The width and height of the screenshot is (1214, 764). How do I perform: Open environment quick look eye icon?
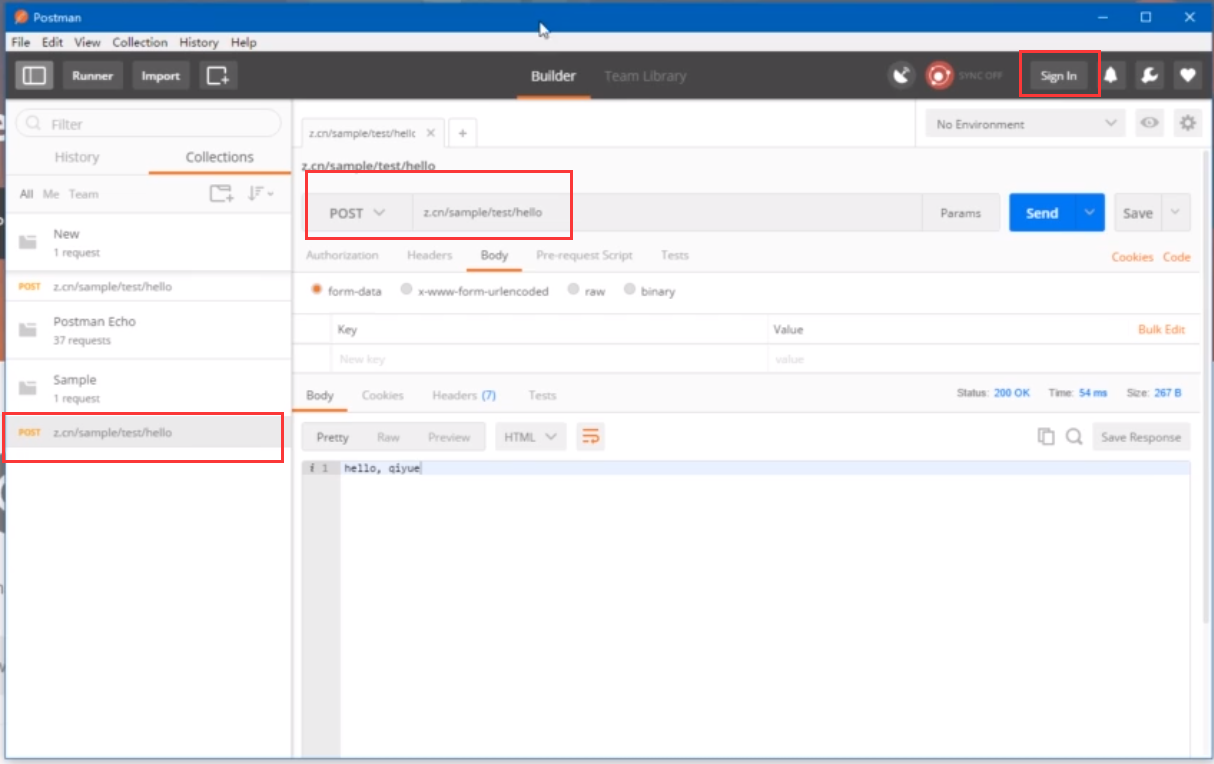(x=1150, y=123)
